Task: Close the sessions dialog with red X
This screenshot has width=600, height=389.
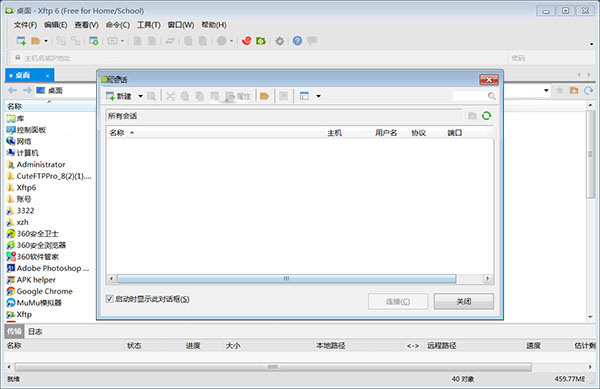Action: [489, 80]
